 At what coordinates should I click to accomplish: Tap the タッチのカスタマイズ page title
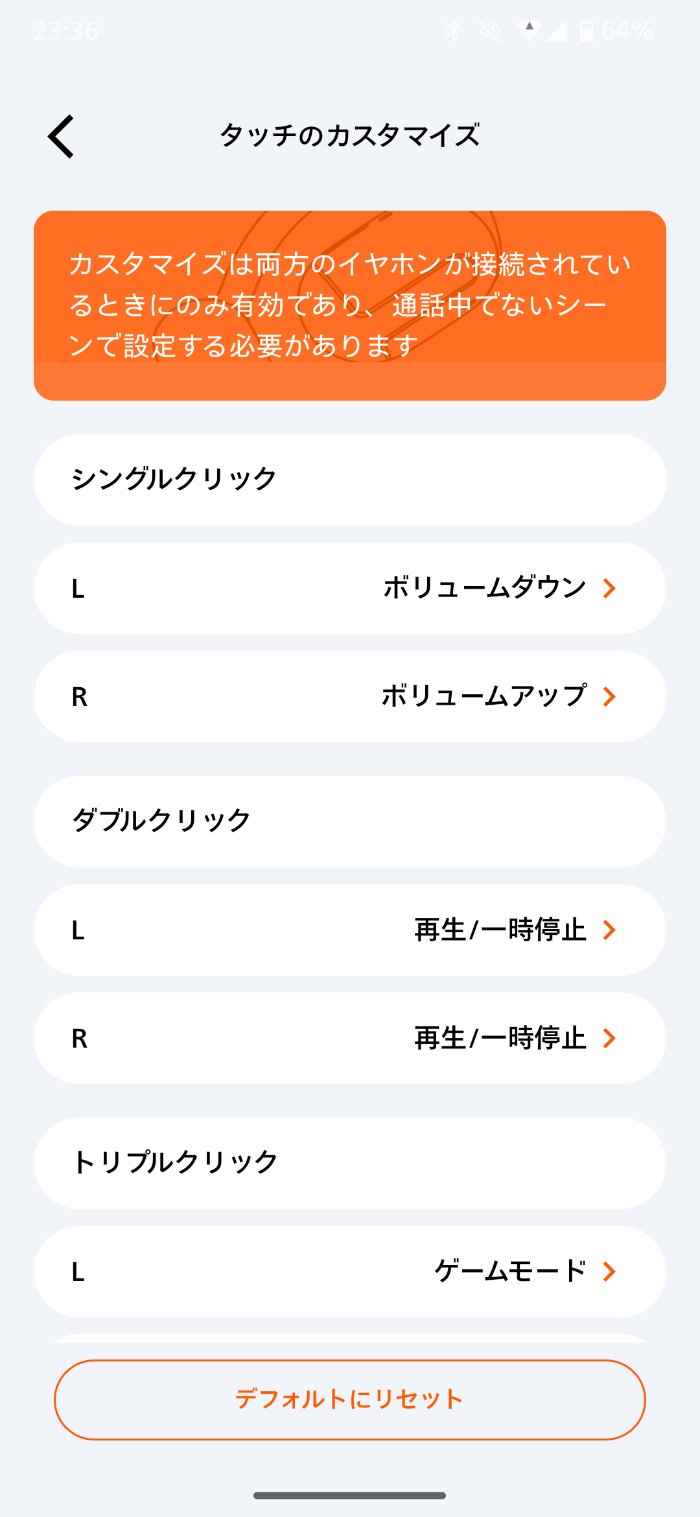click(x=350, y=135)
